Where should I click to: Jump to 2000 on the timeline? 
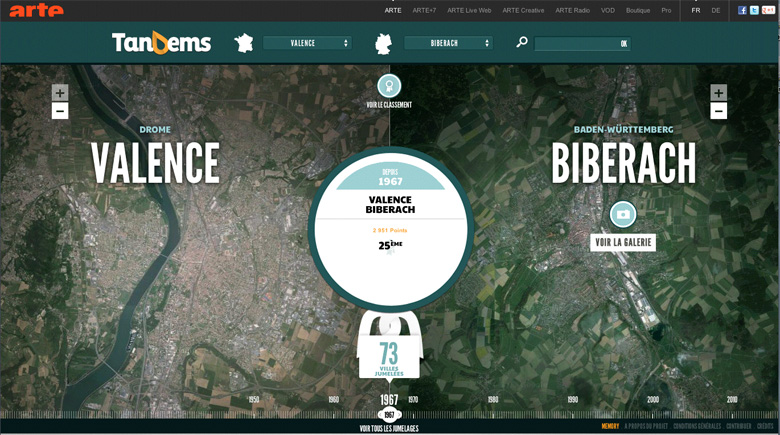coord(653,399)
